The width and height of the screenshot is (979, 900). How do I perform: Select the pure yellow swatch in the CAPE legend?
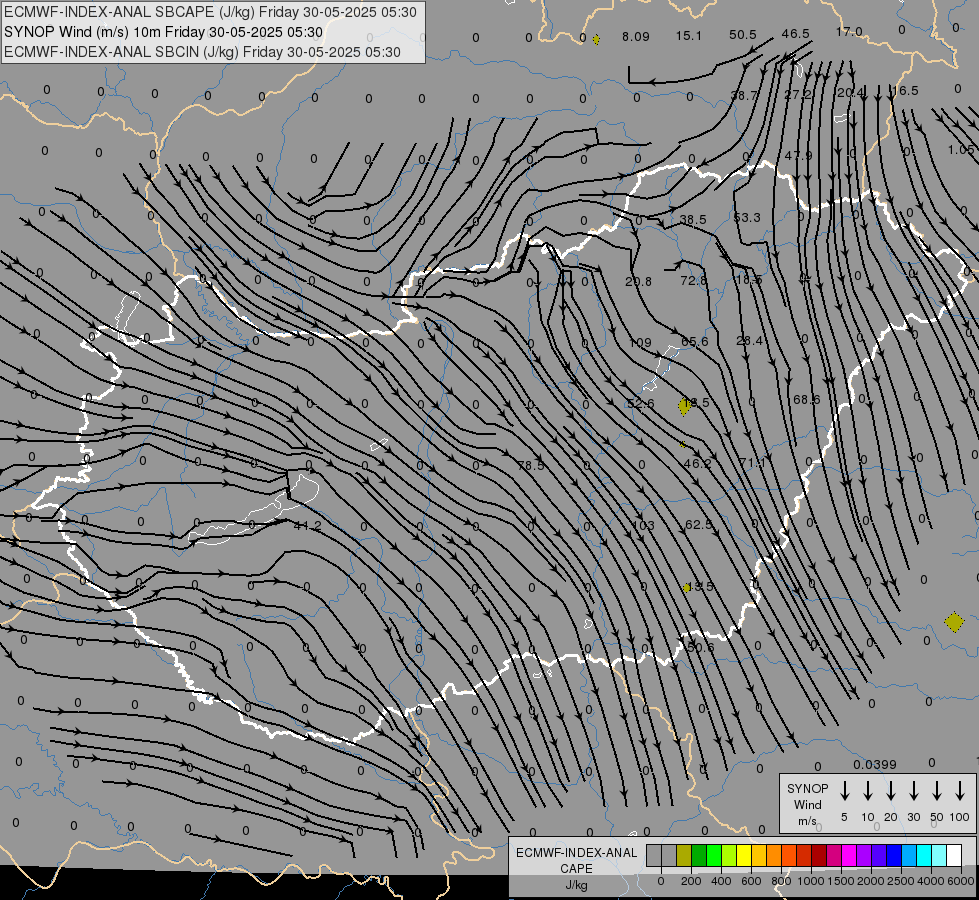tap(744, 855)
